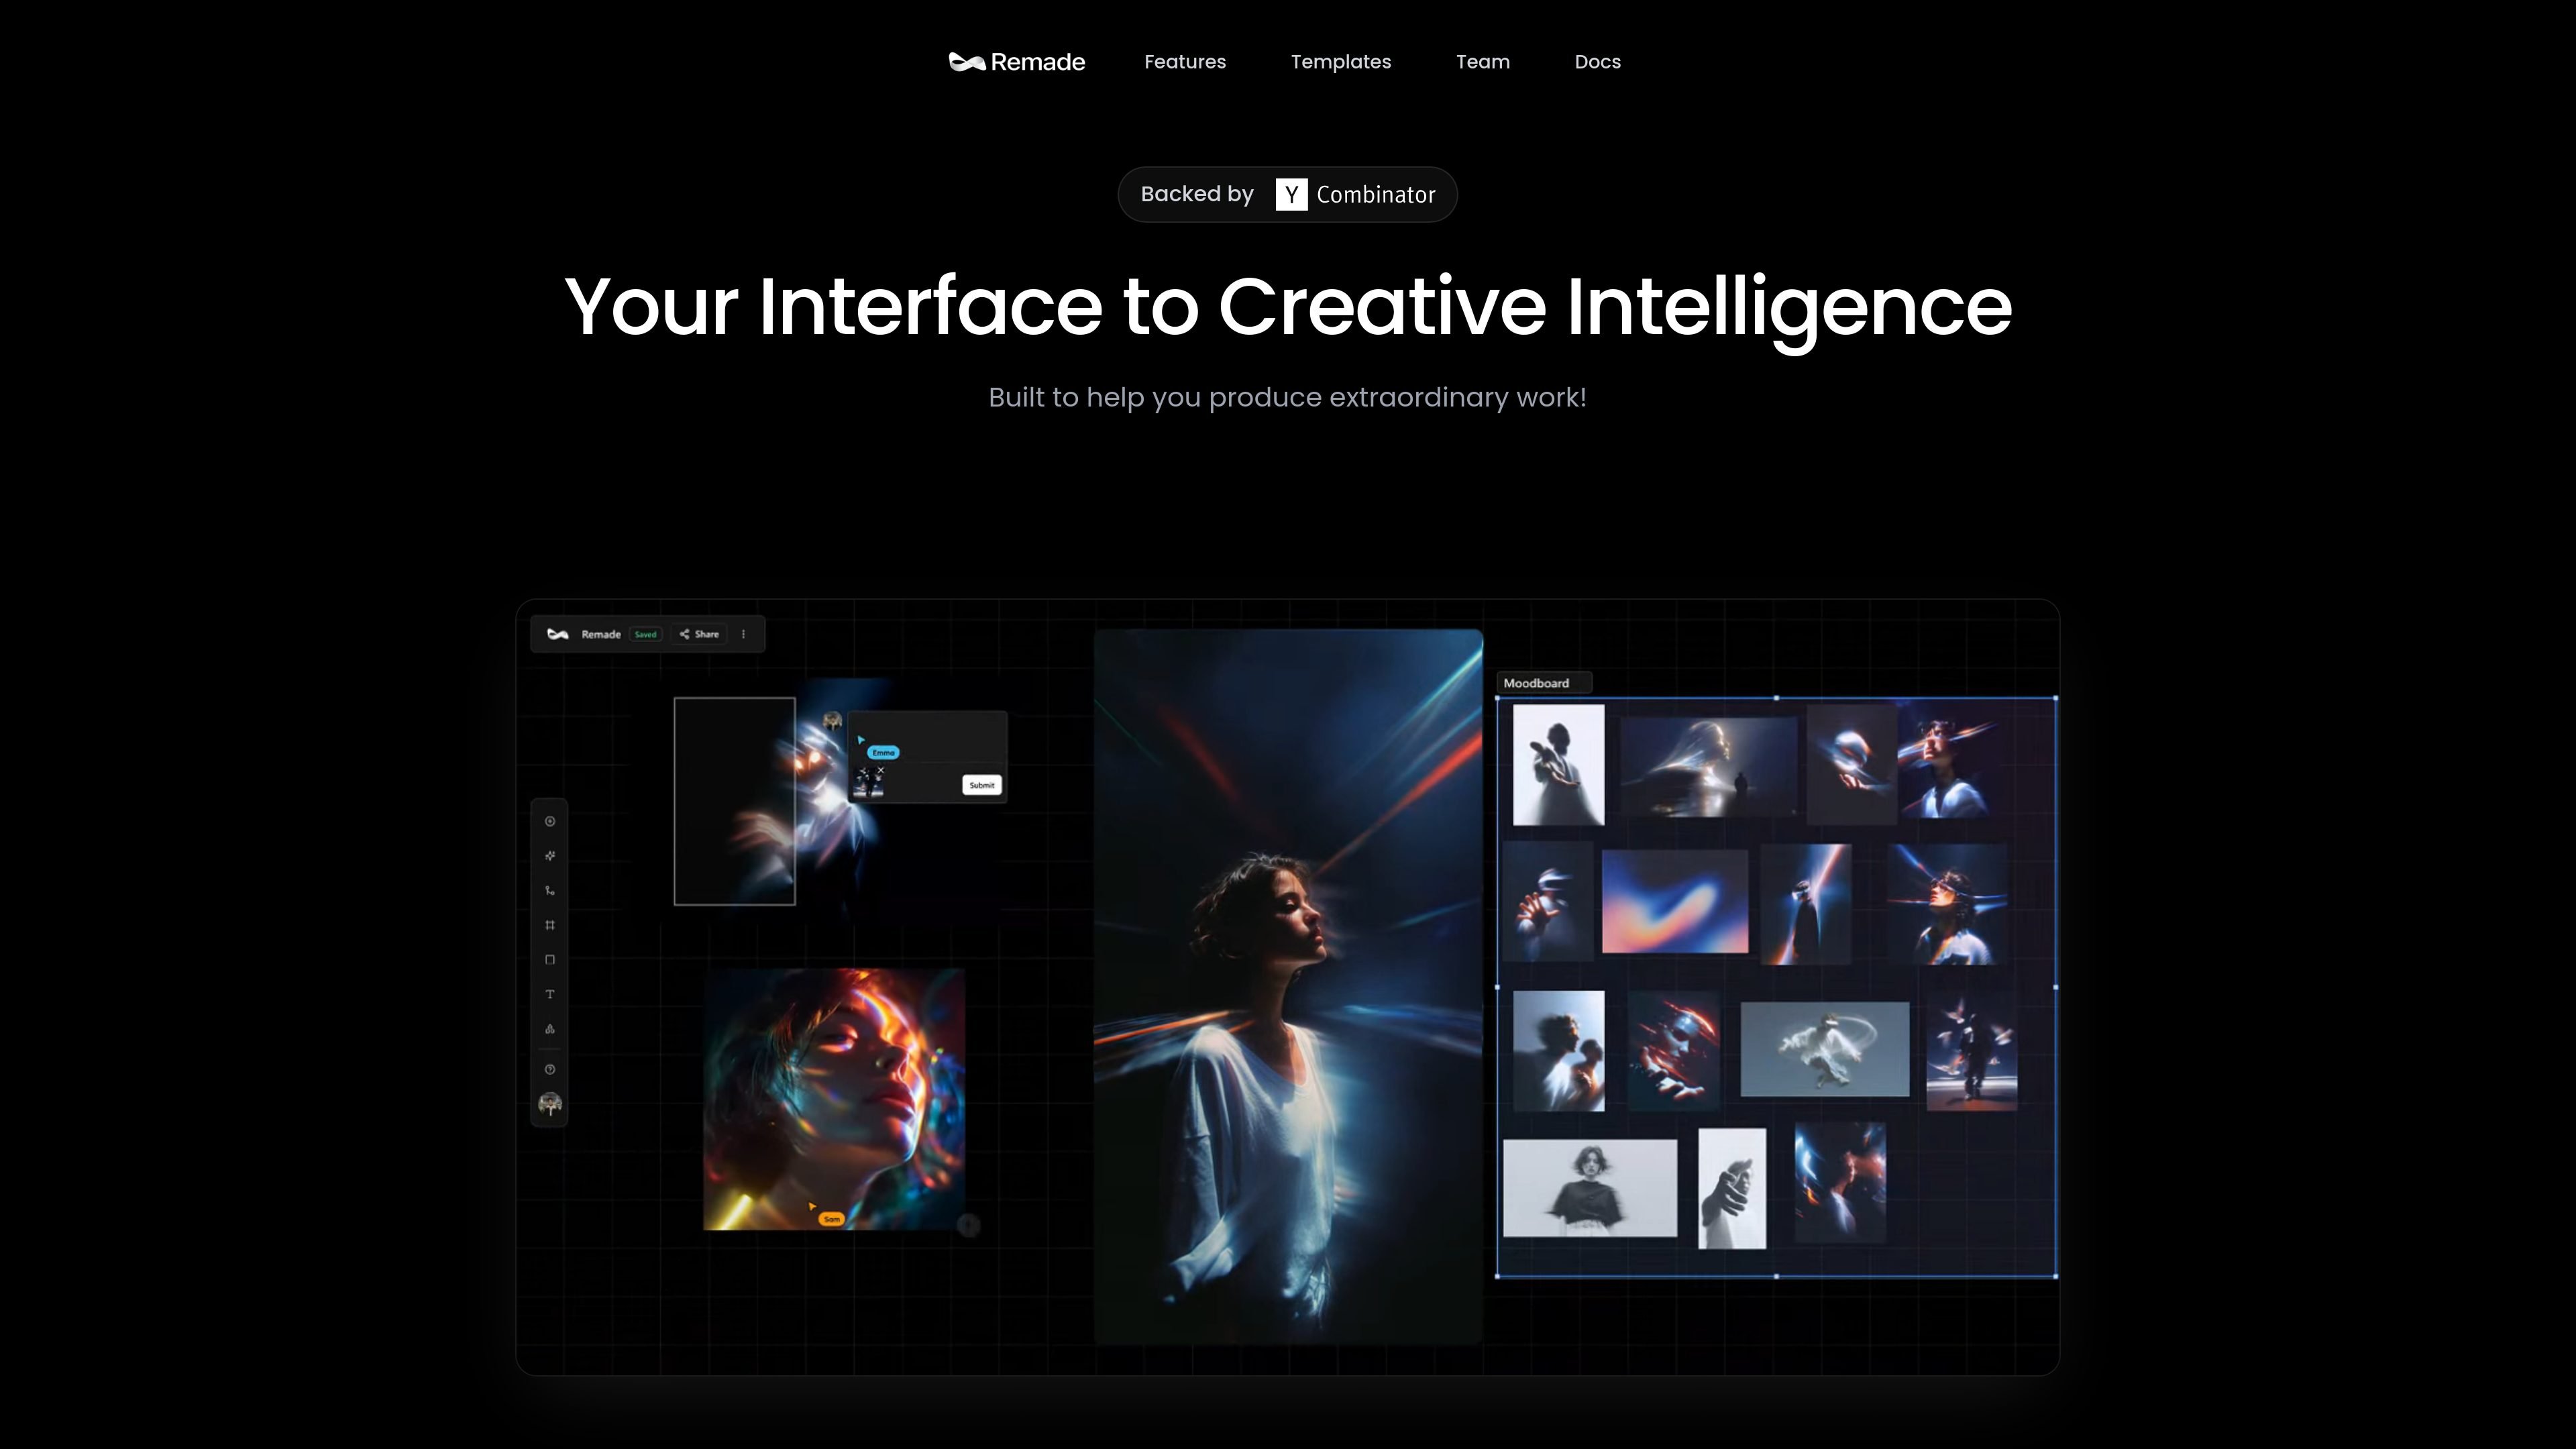Viewport: 2576px width, 1449px height.
Task: Select the rectangle shape tool
Action: click(x=550, y=960)
